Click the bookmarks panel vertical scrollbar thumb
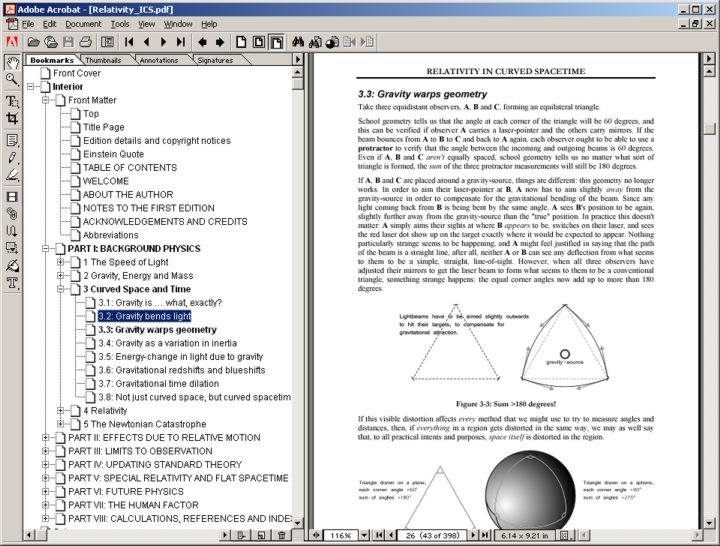720x546 pixels. 298,84
